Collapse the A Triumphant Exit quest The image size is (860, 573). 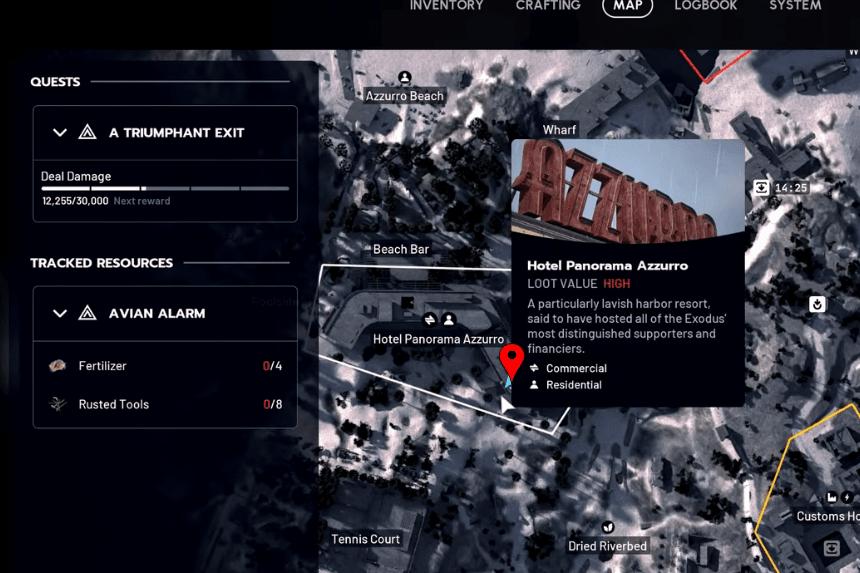[59, 132]
